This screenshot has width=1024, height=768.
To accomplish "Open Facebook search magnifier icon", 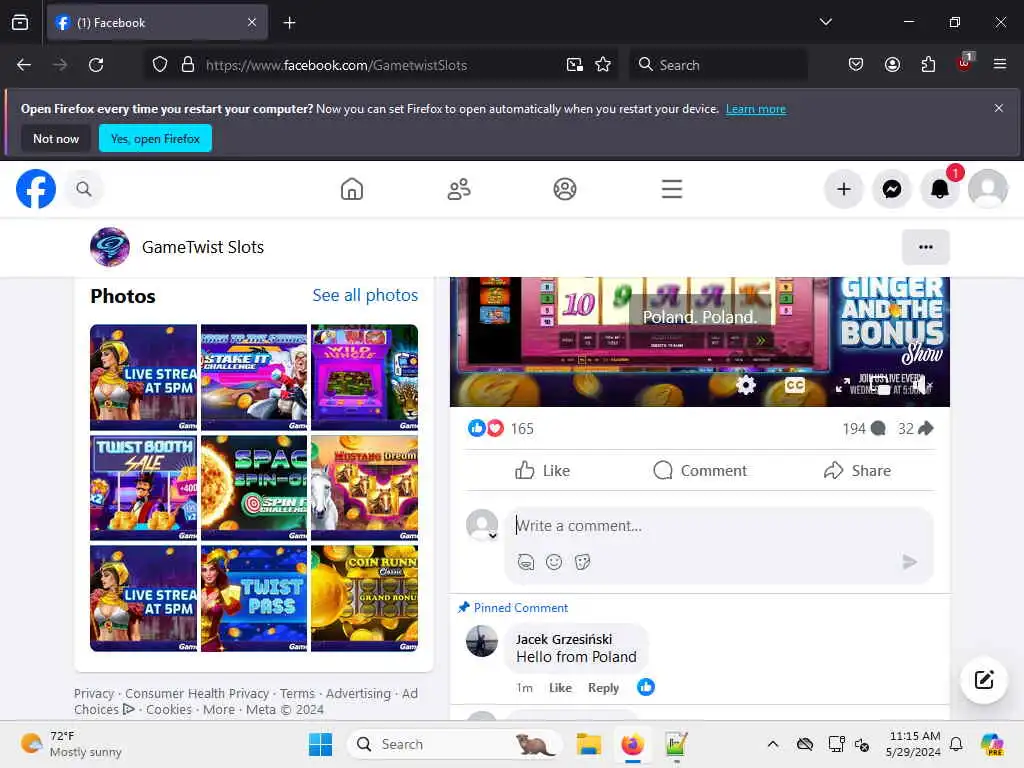I will point(84,189).
